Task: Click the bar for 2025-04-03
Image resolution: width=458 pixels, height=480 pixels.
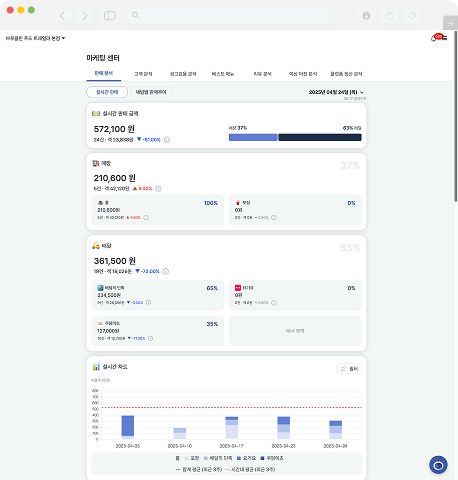Action: point(128,427)
